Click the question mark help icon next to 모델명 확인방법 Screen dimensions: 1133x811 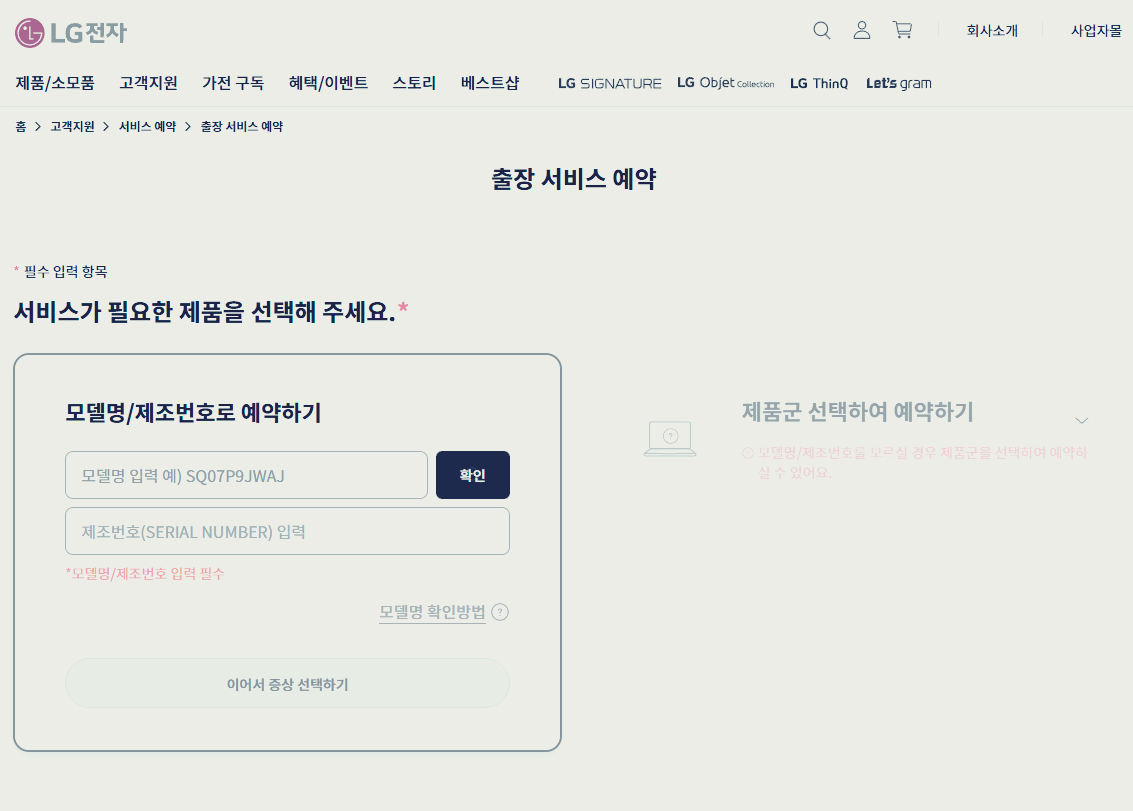click(500, 612)
